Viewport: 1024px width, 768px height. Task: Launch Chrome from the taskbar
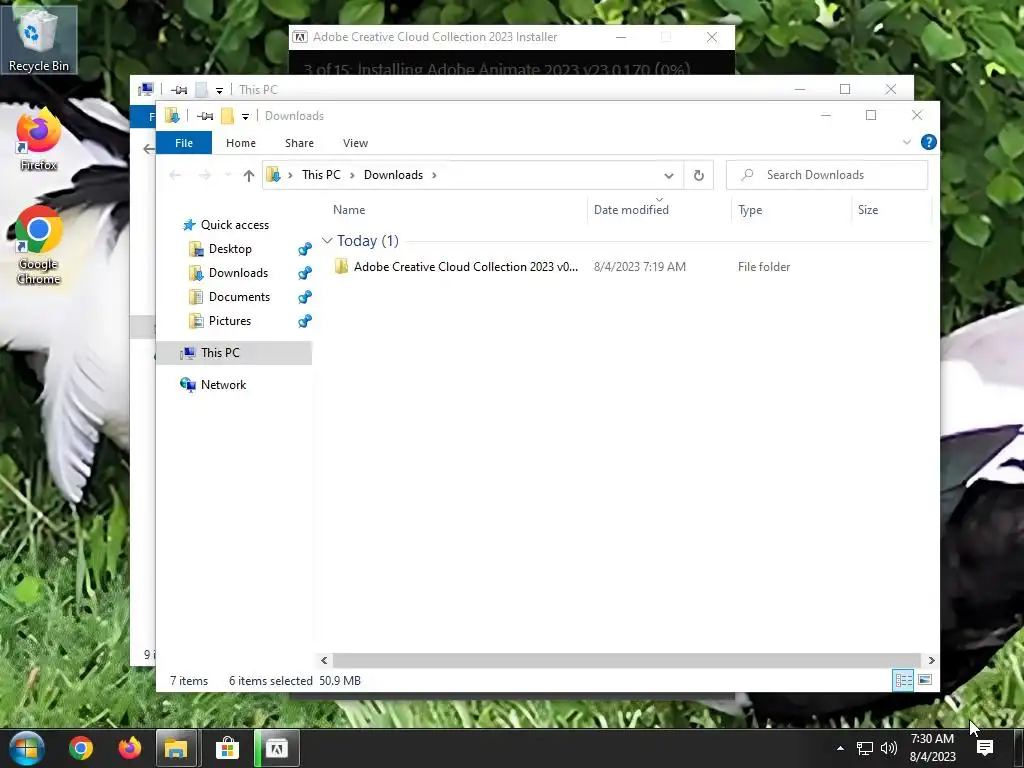(81, 748)
